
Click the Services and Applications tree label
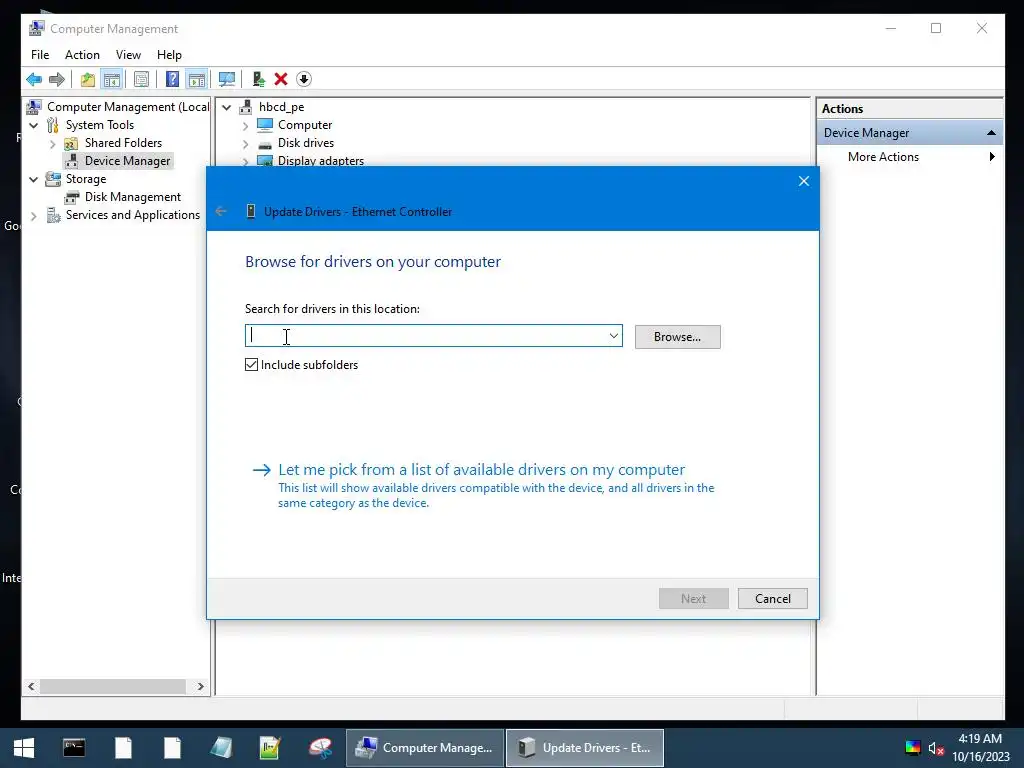[x=133, y=215]
